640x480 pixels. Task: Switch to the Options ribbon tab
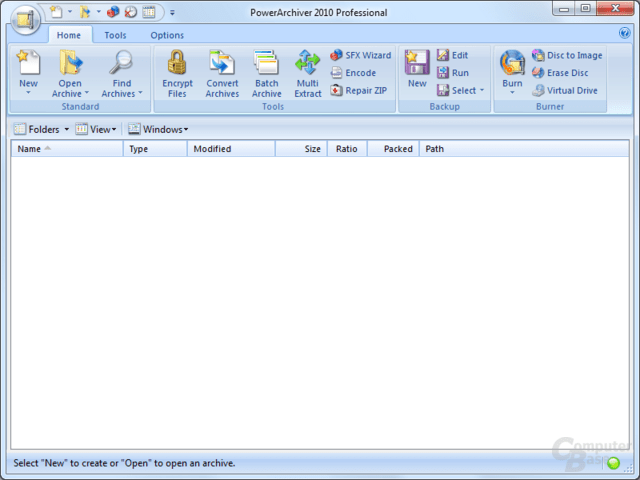(167, 35)
